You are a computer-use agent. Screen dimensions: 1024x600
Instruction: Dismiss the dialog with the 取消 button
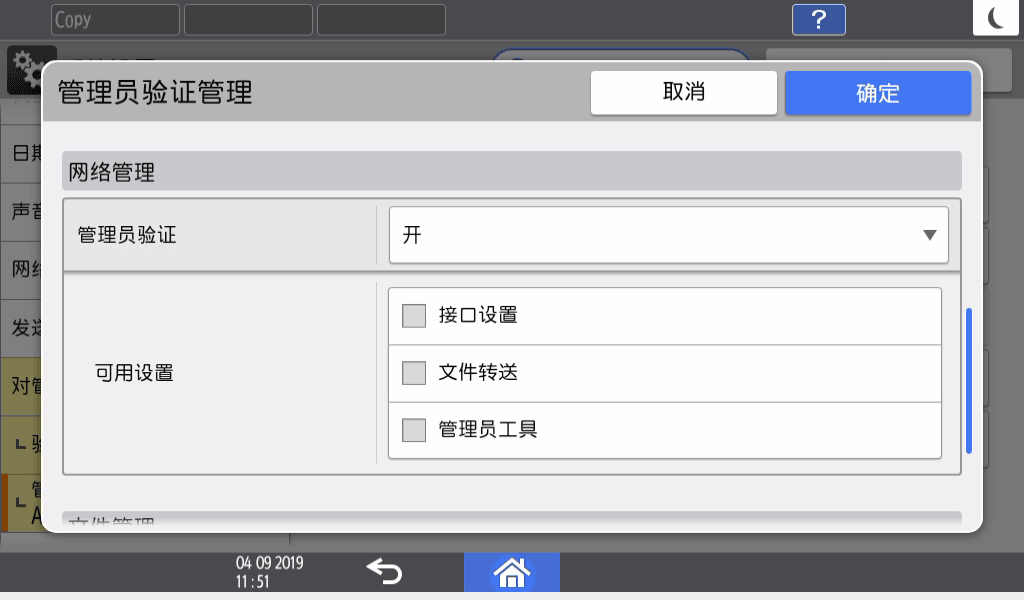(684, 92)
